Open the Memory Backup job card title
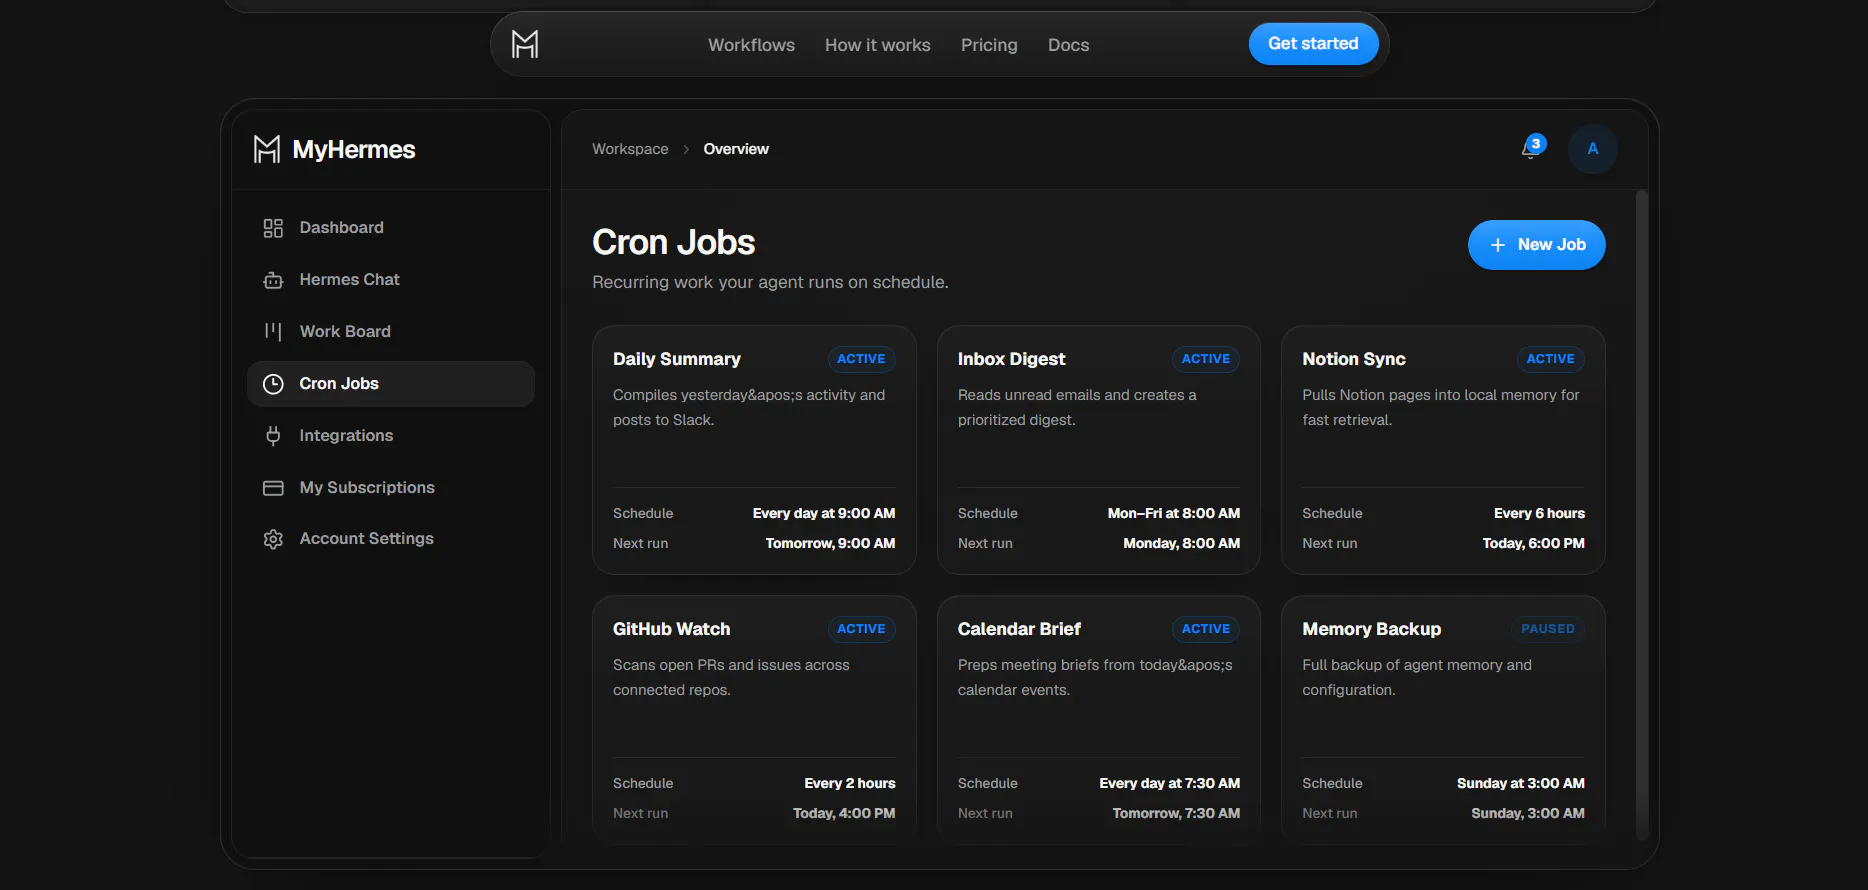Image resolution: width=1868 pixels, height=890 pixels. point(1371,629)
